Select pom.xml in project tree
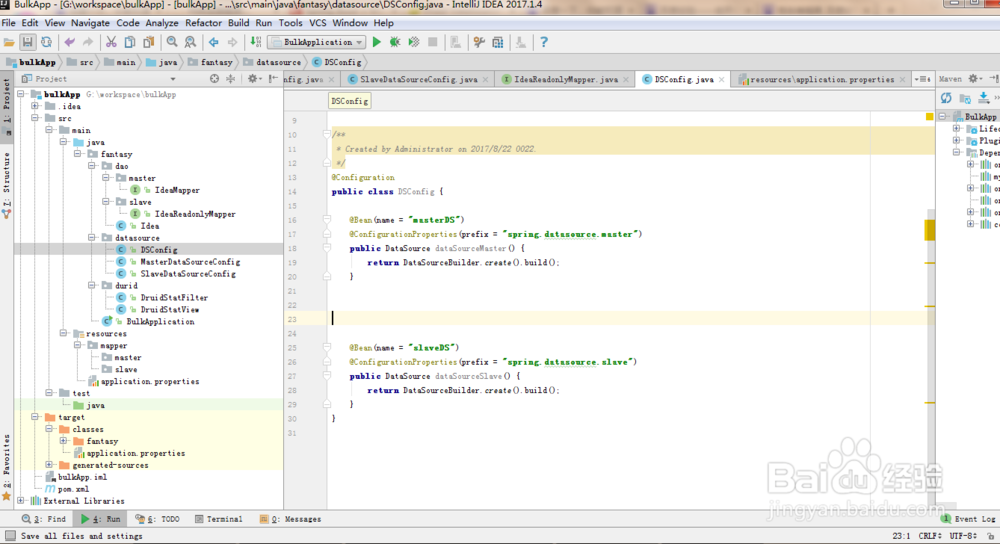 [73, 489]
